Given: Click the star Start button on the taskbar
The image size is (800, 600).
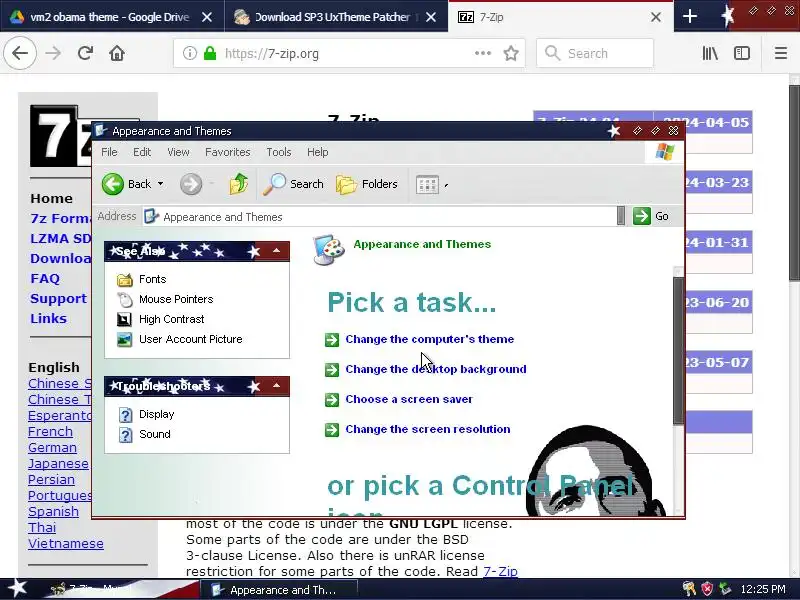Looking at the screenshot, I should pos(17,588).
